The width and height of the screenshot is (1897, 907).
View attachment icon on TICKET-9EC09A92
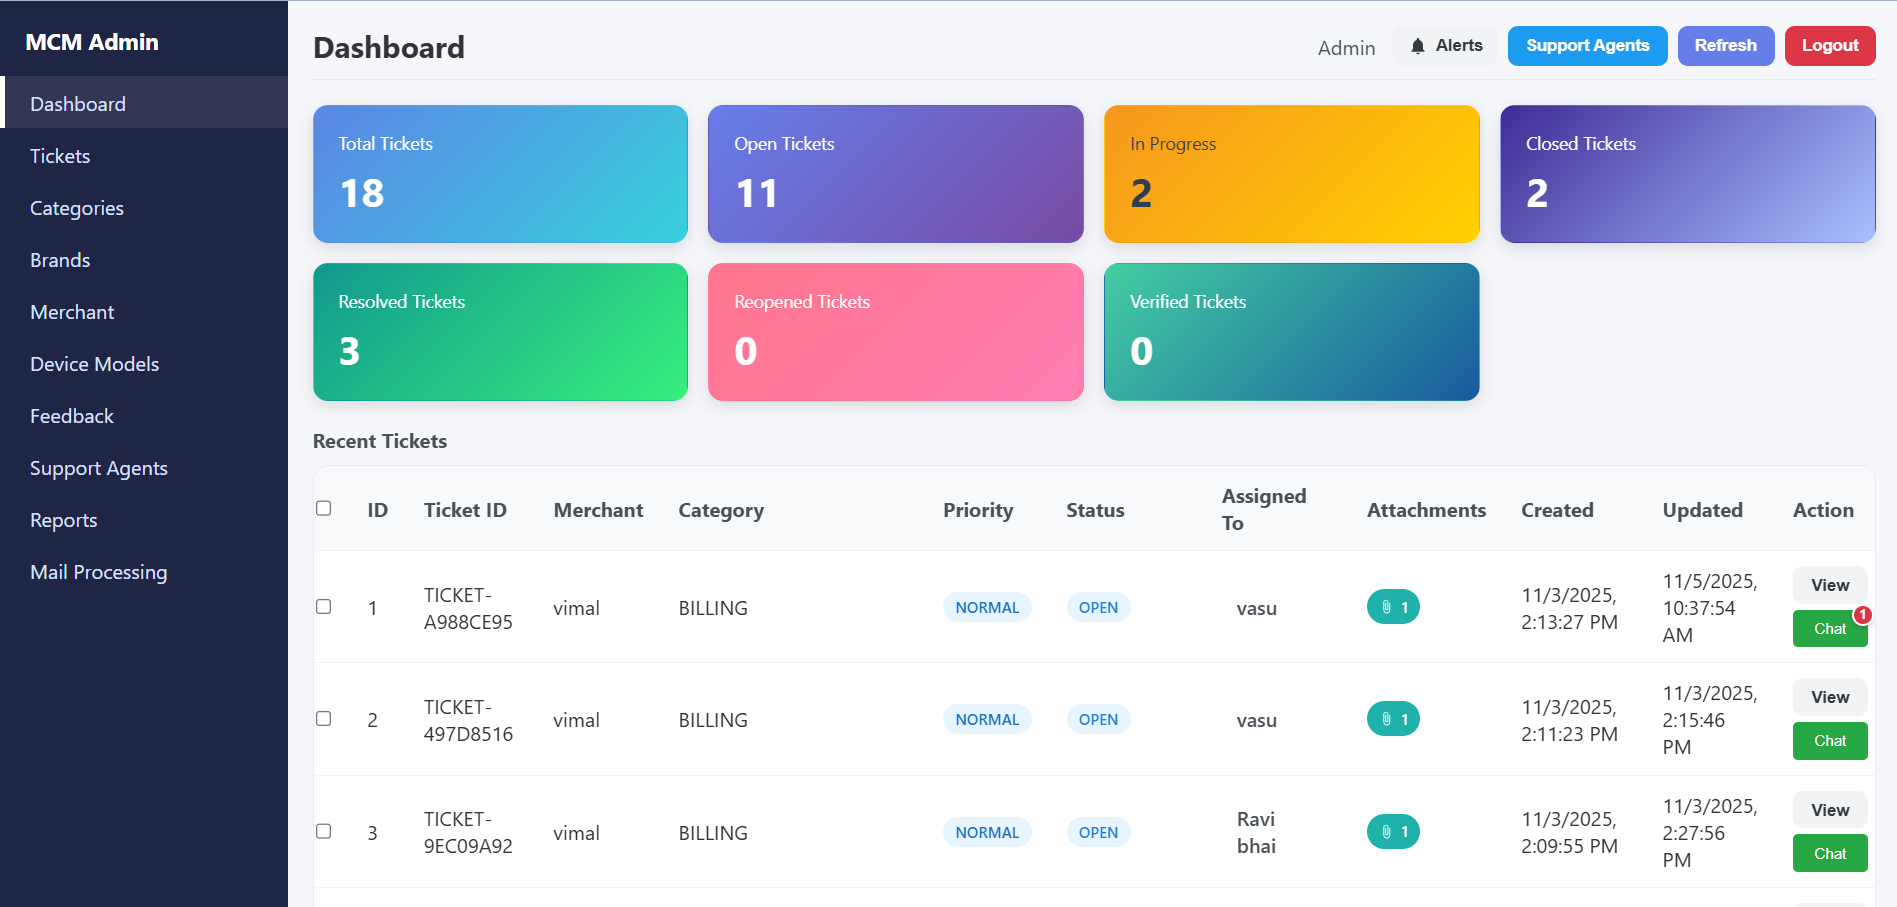point(1393,831)
